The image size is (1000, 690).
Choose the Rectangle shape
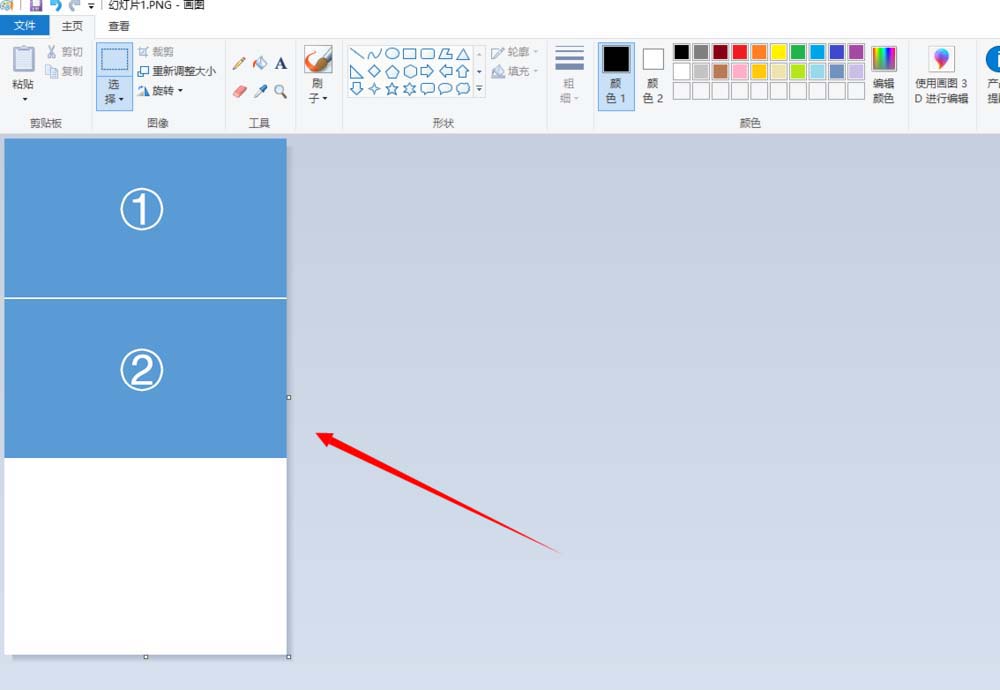click(409, 54)
